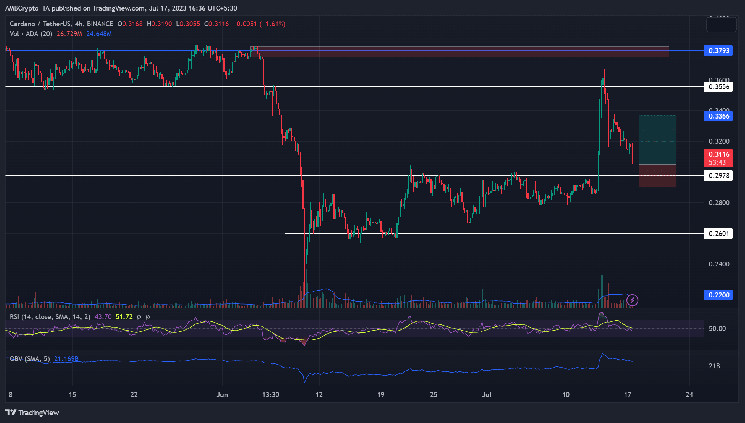Click the 17 date on time axis

coord(628,394)
